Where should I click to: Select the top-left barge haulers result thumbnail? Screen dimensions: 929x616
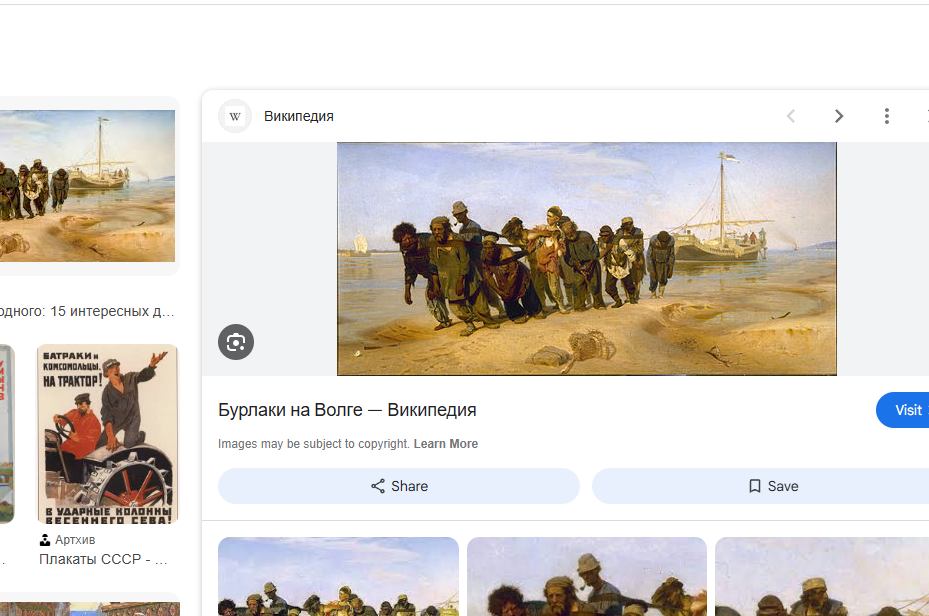(87, 186)
